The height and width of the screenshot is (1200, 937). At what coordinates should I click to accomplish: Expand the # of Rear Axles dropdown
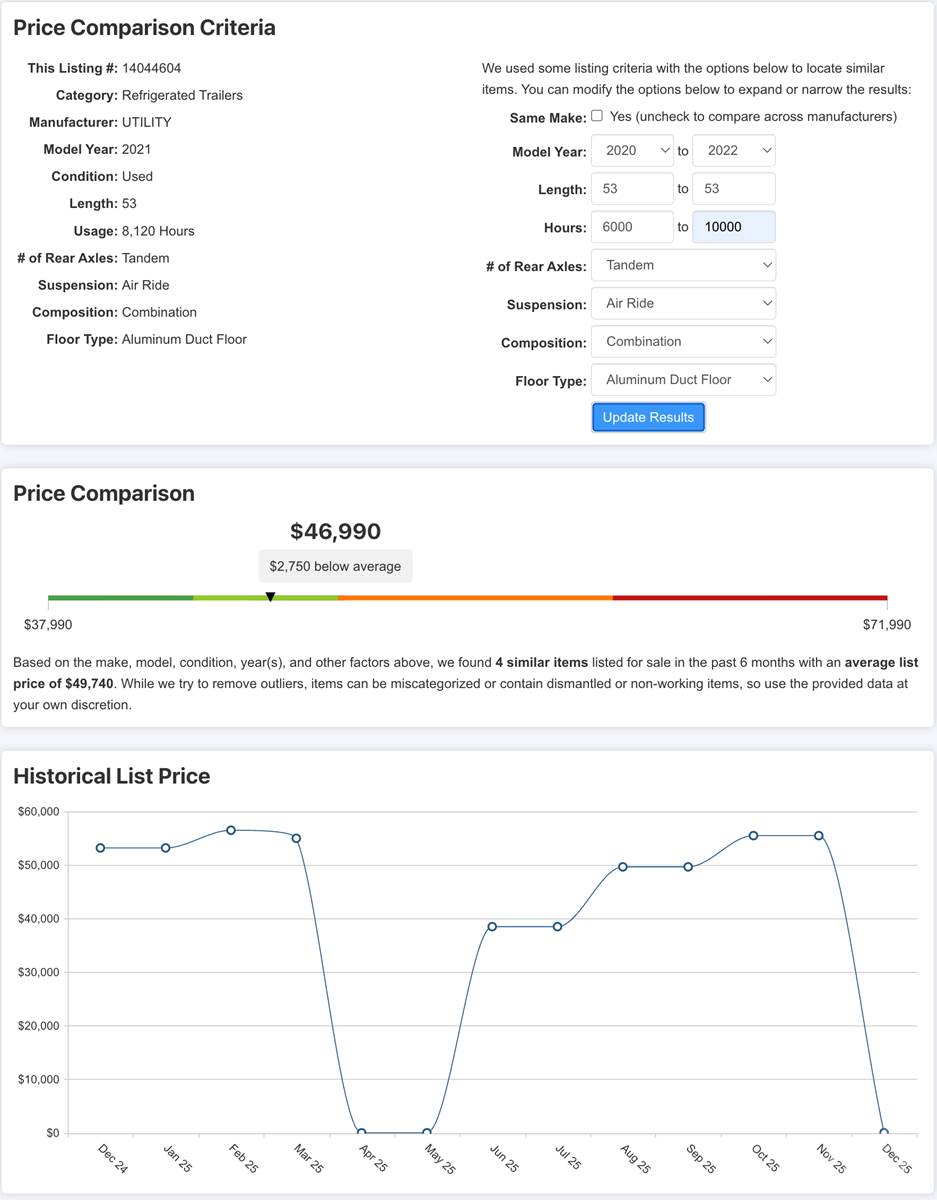coord(683,265)
